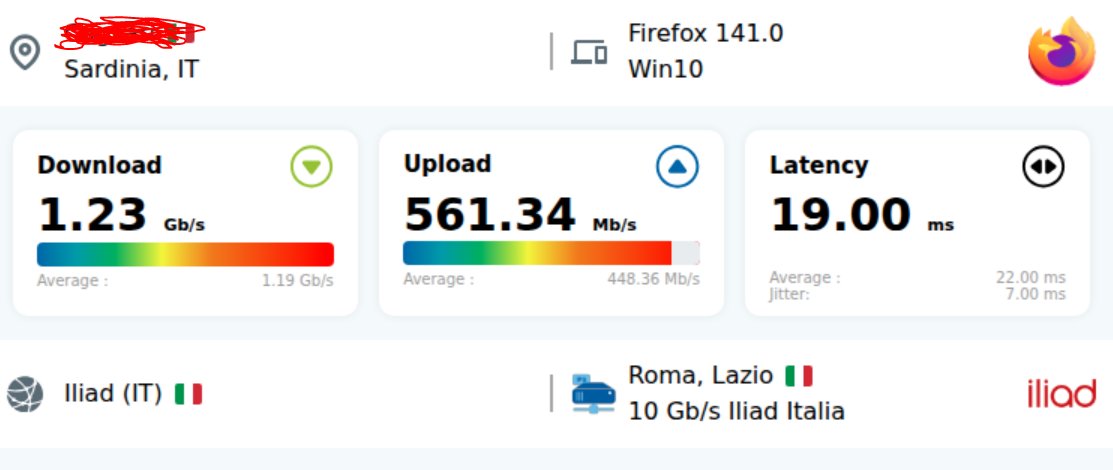Click the red iliad logo
1113x470 pixels.
(1061, 394)
